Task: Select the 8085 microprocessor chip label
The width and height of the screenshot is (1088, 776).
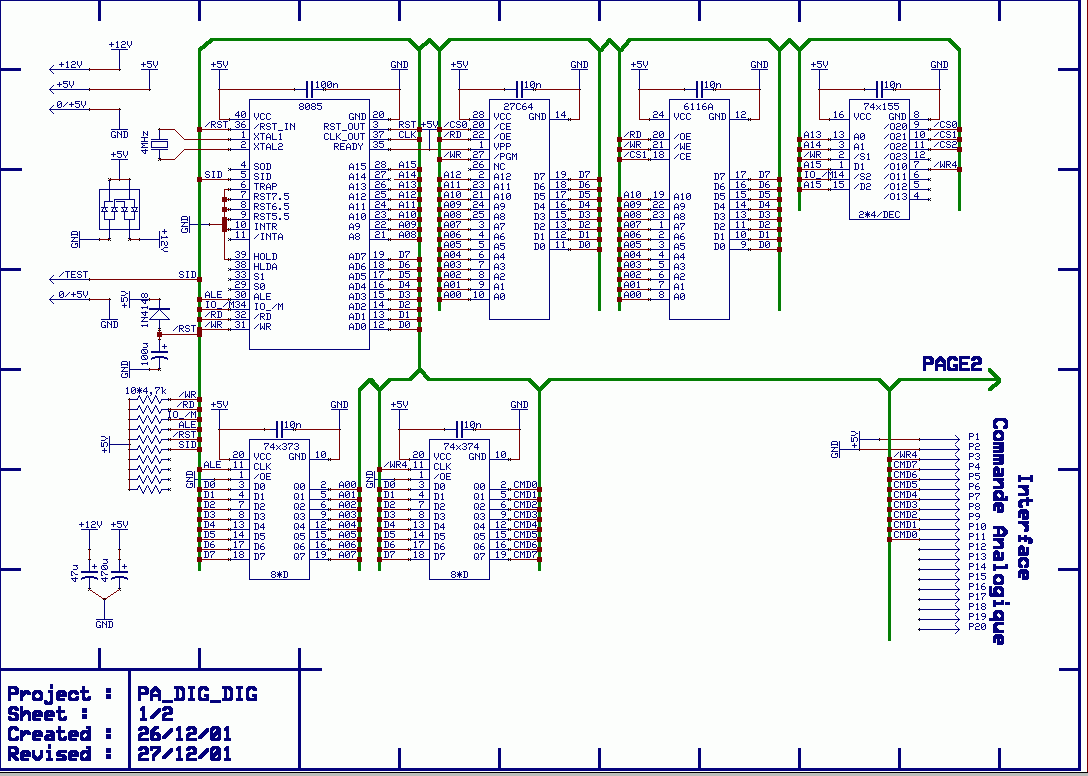Action: coord(309,105)
